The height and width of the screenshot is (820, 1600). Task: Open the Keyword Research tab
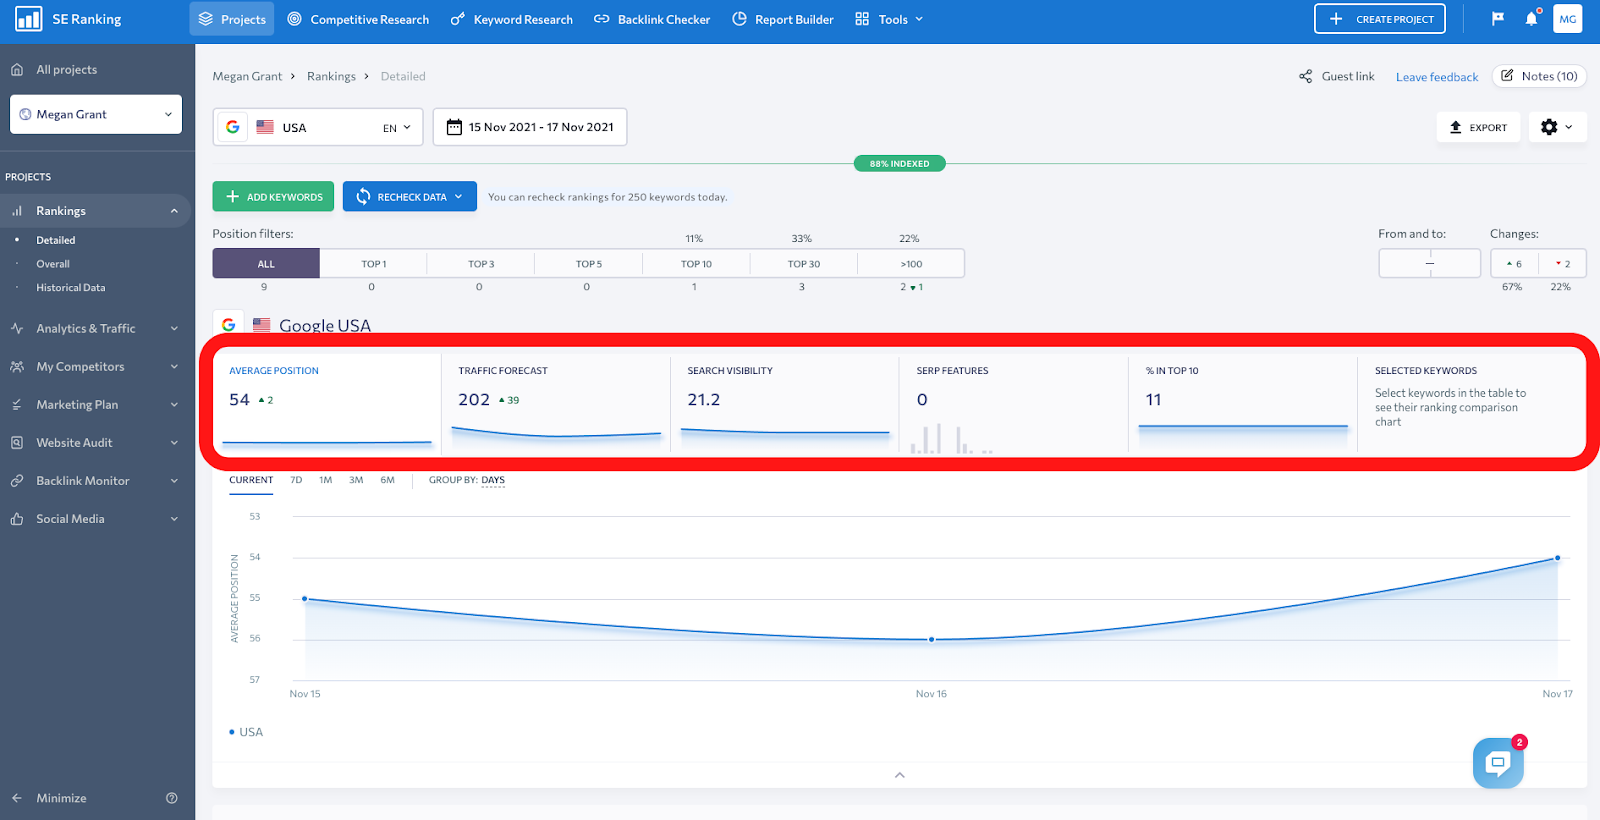(x=512, y=19)
